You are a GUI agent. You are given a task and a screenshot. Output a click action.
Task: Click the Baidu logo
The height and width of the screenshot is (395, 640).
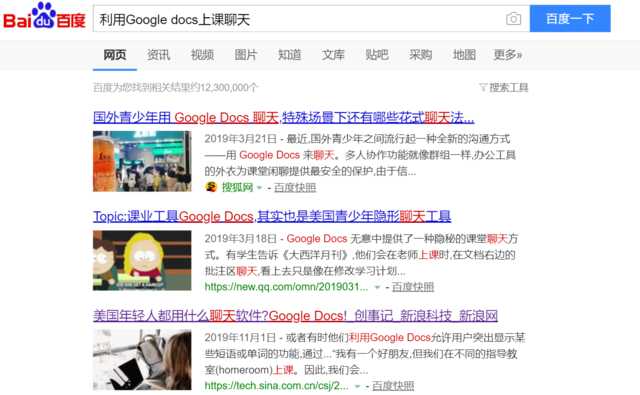pos(44,16)
